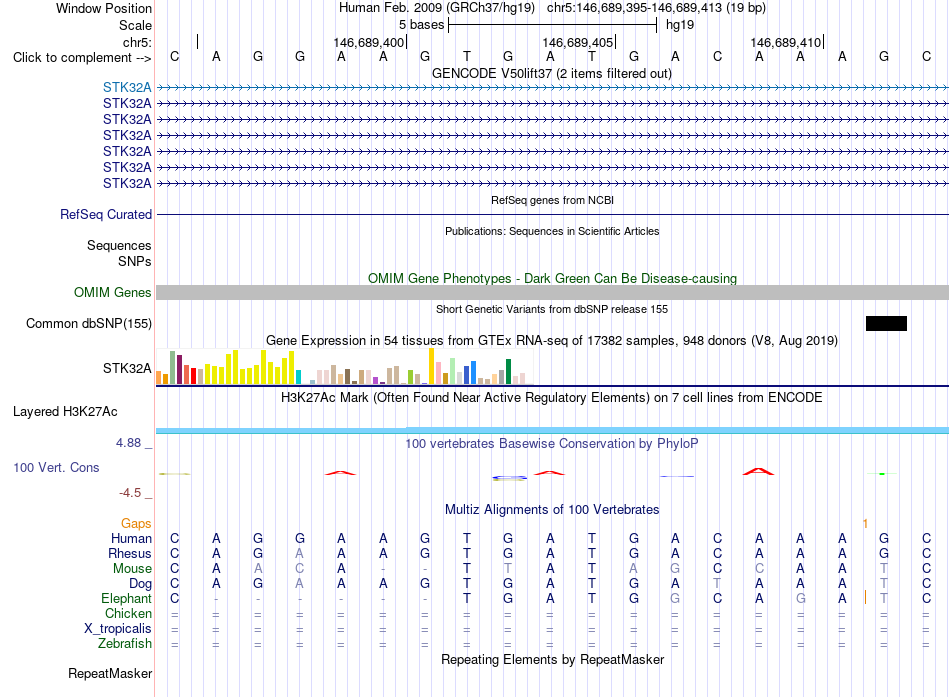Open the 'RefSeq genes from NCBI' title
The height and width of the screenshot is (697, 950).
[x=552, y=200]
